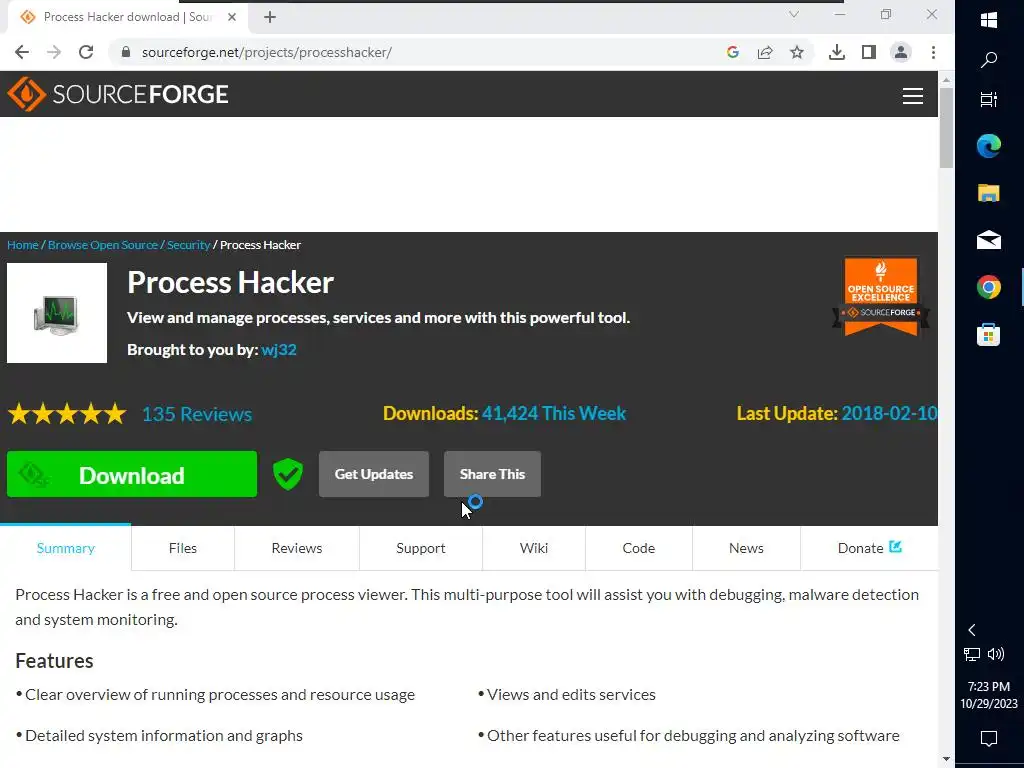The width and height of the screenshot is (1024, 768).
Task: Select the Summary tab
Action: [x=65, y=548]
